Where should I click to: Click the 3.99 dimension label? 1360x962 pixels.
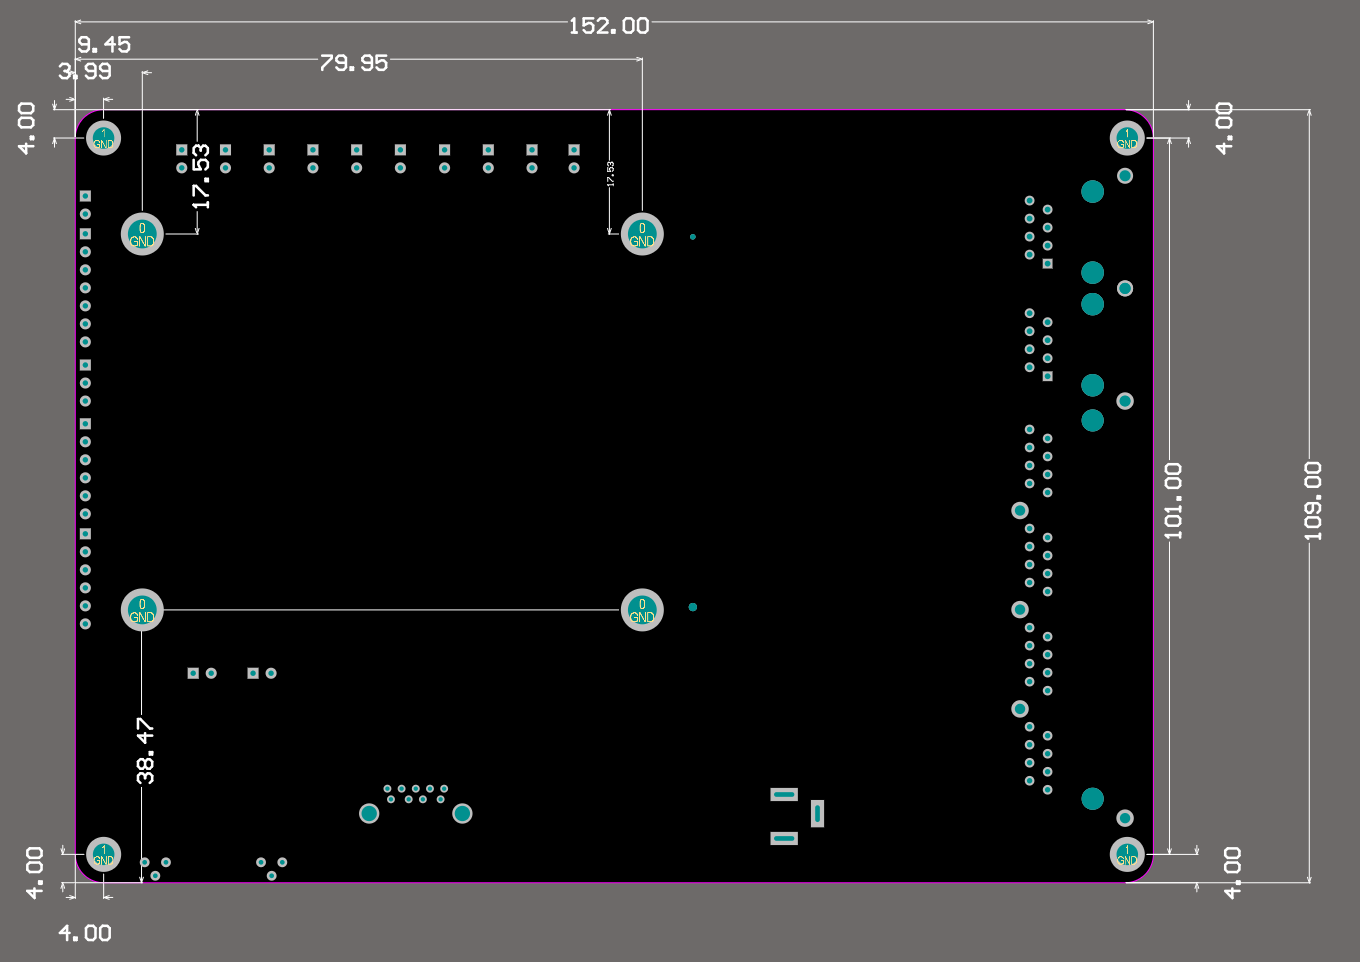click(x=85, y=71)
